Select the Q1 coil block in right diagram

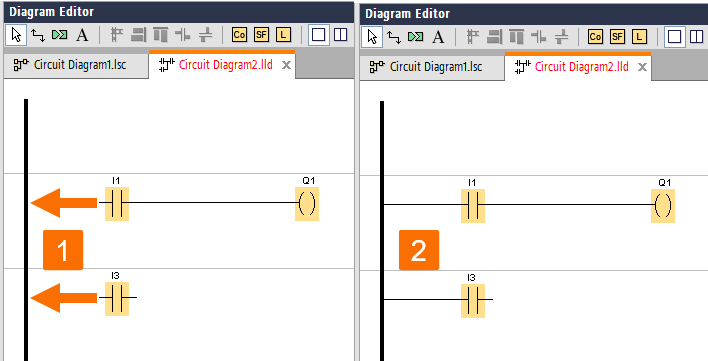663,205
